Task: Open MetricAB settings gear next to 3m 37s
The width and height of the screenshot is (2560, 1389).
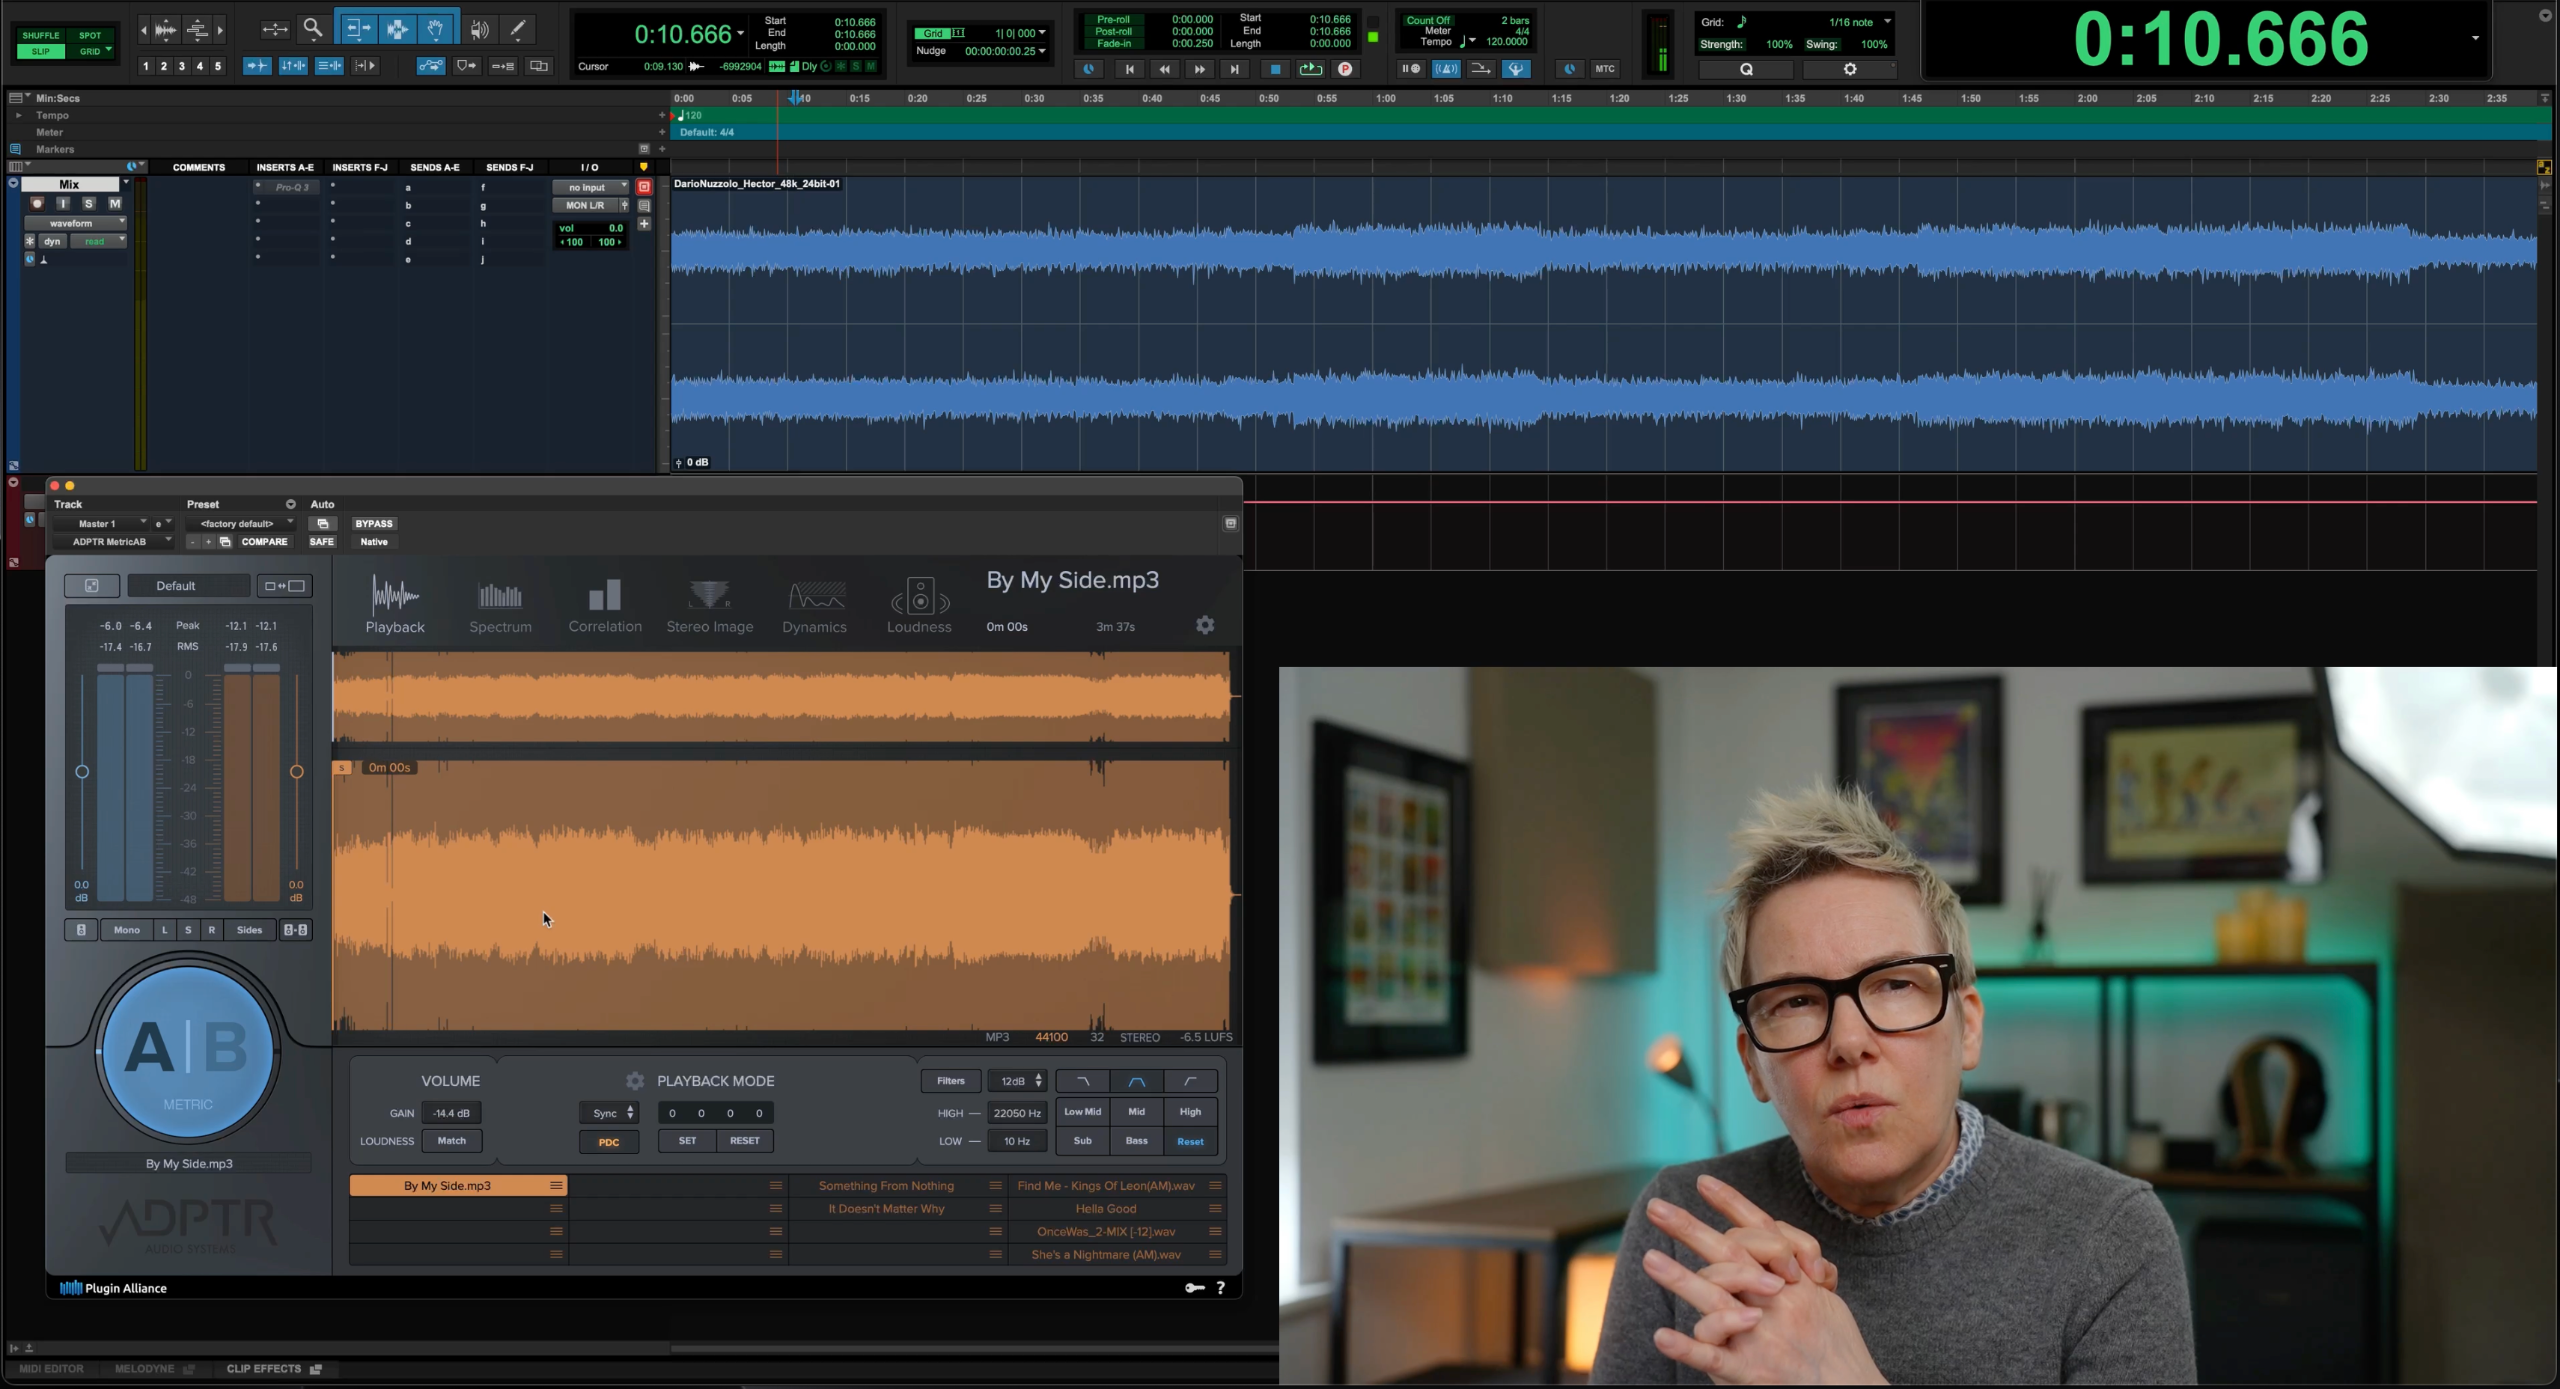Action: tap(1205, 625)
